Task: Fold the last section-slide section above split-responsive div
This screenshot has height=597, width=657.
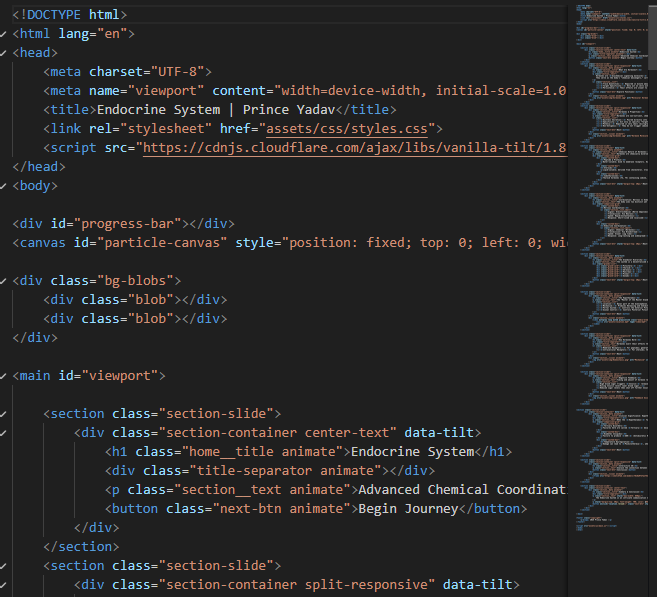Action: 4,566
